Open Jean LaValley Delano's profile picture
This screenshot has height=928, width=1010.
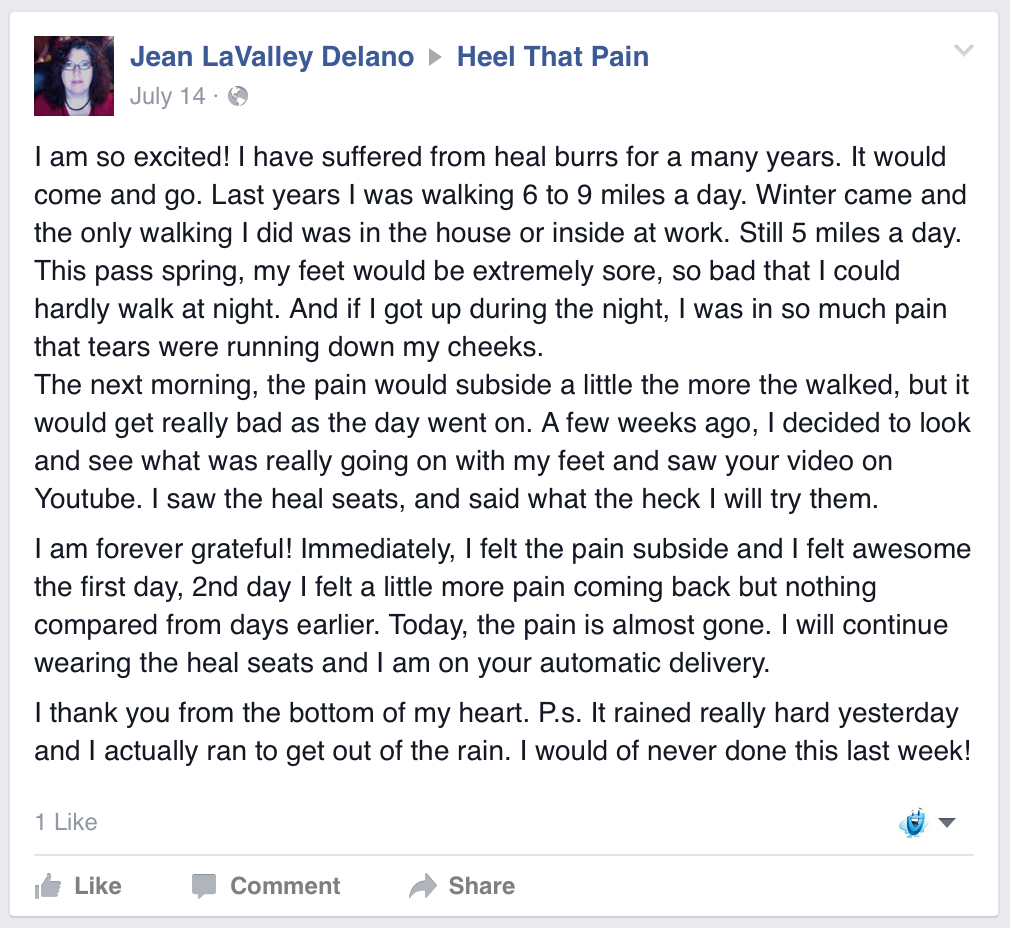click(74, 76)
